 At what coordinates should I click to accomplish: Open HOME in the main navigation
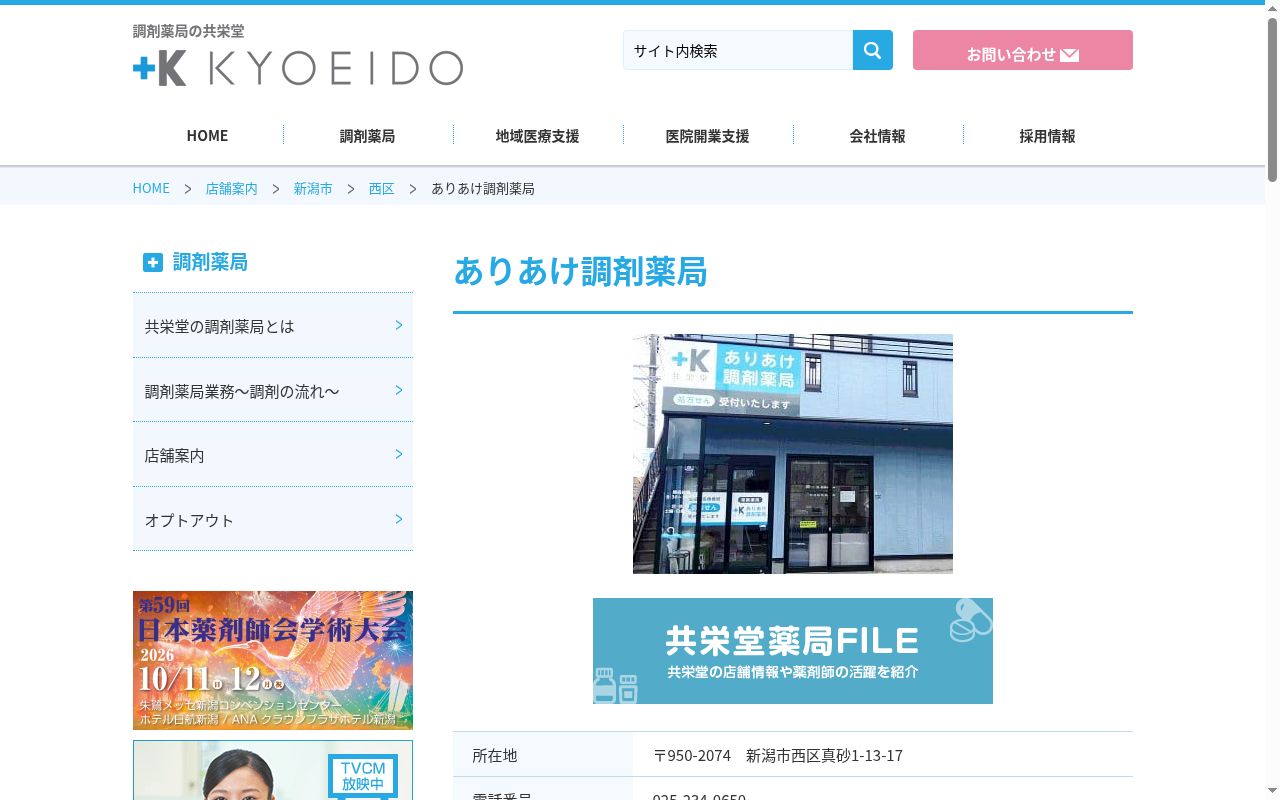[x=207, y=135]
